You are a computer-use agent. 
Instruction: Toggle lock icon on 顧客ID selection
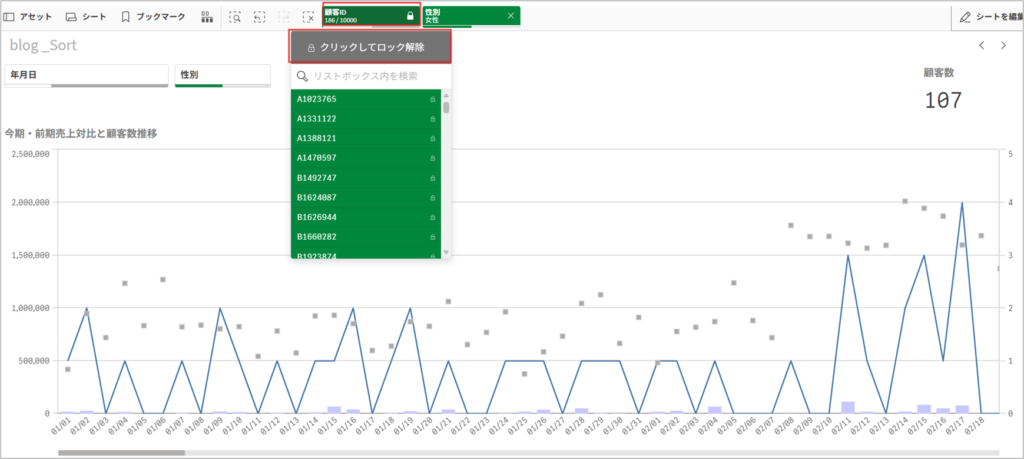click(410, 16)
